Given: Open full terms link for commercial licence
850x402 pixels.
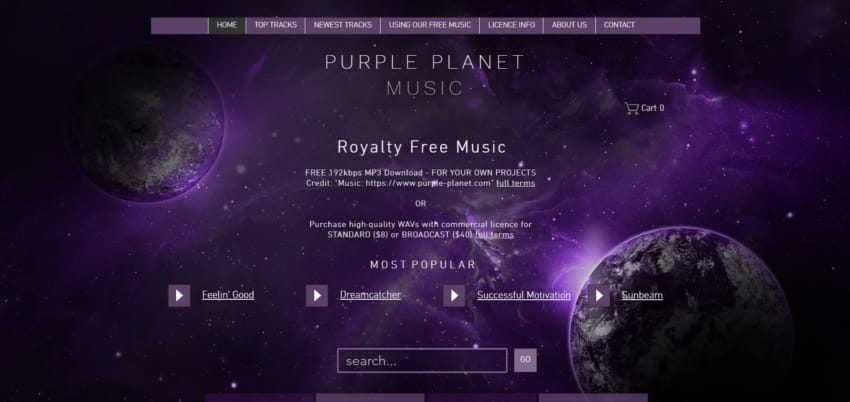Looking at the screenshot, I should click(x=494, y=235).
